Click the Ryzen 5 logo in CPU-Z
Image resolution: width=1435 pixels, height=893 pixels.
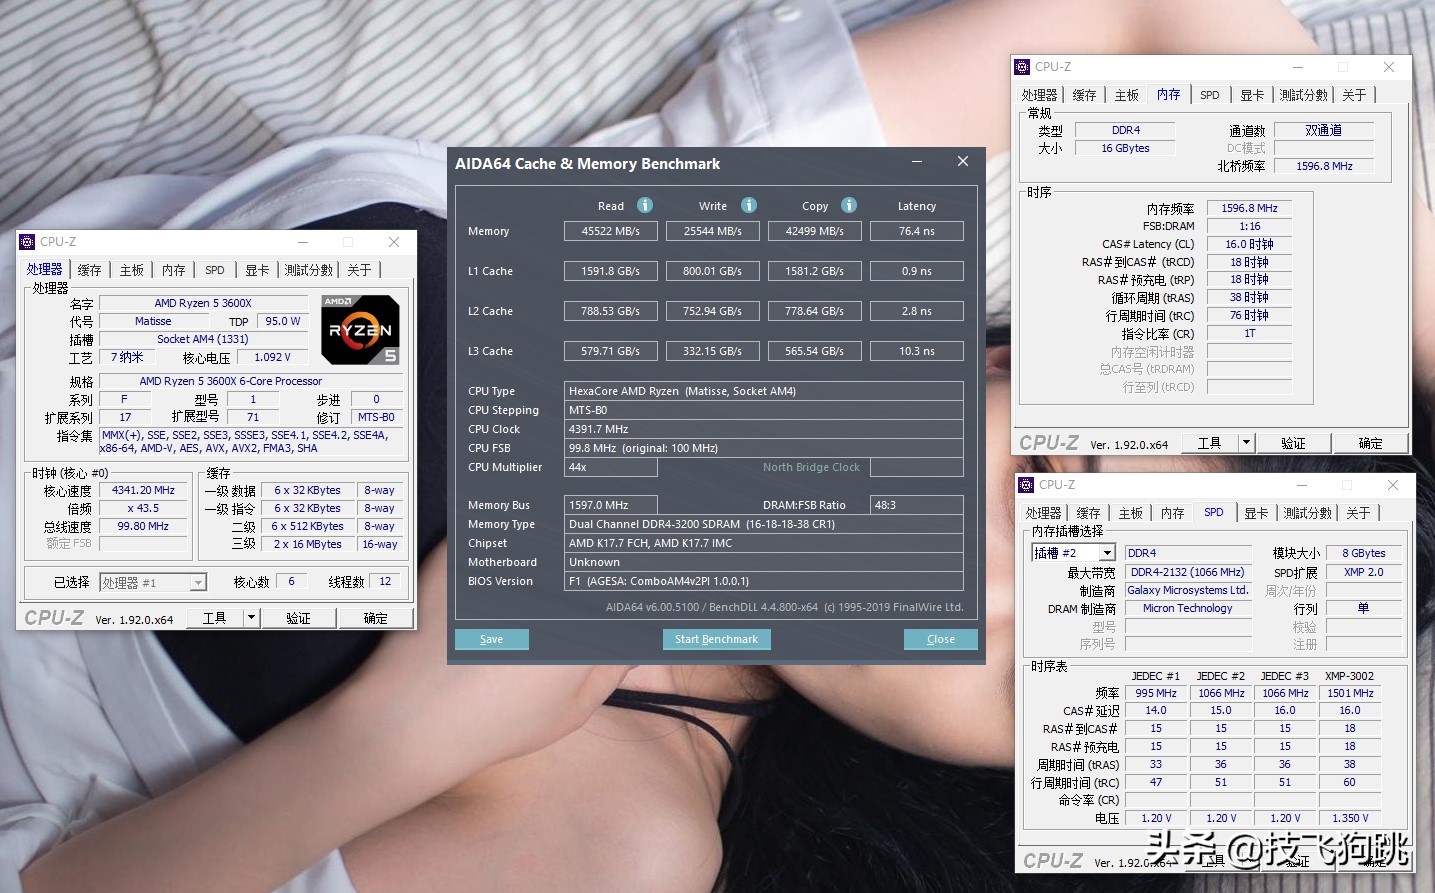(359, 330)
